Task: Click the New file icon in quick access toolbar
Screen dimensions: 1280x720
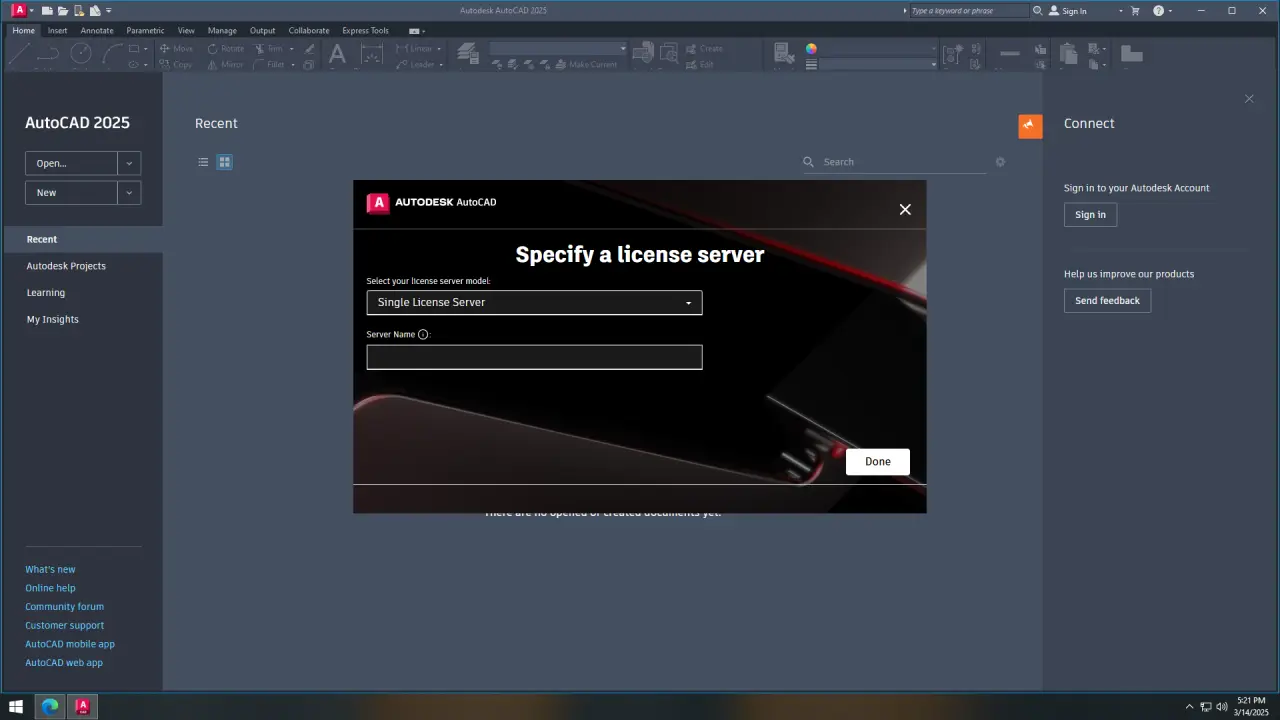Action: (x=47, y=11)
